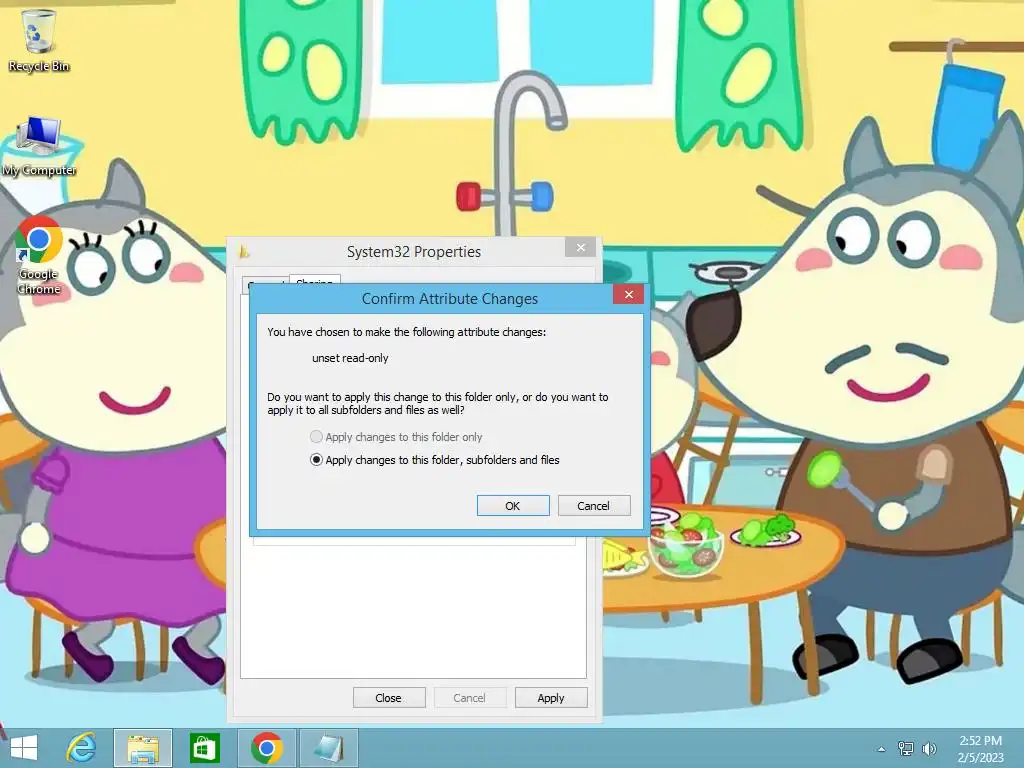Select the My Computer desktop icon
This screenshot has width=1024, height=768.
point(39,147)
